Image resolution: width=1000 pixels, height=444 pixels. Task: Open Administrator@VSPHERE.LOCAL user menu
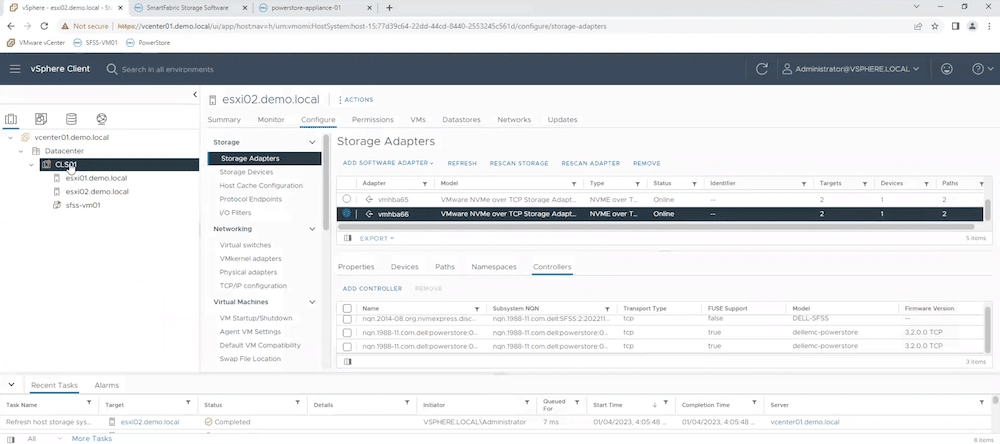[x=851, y=69]
